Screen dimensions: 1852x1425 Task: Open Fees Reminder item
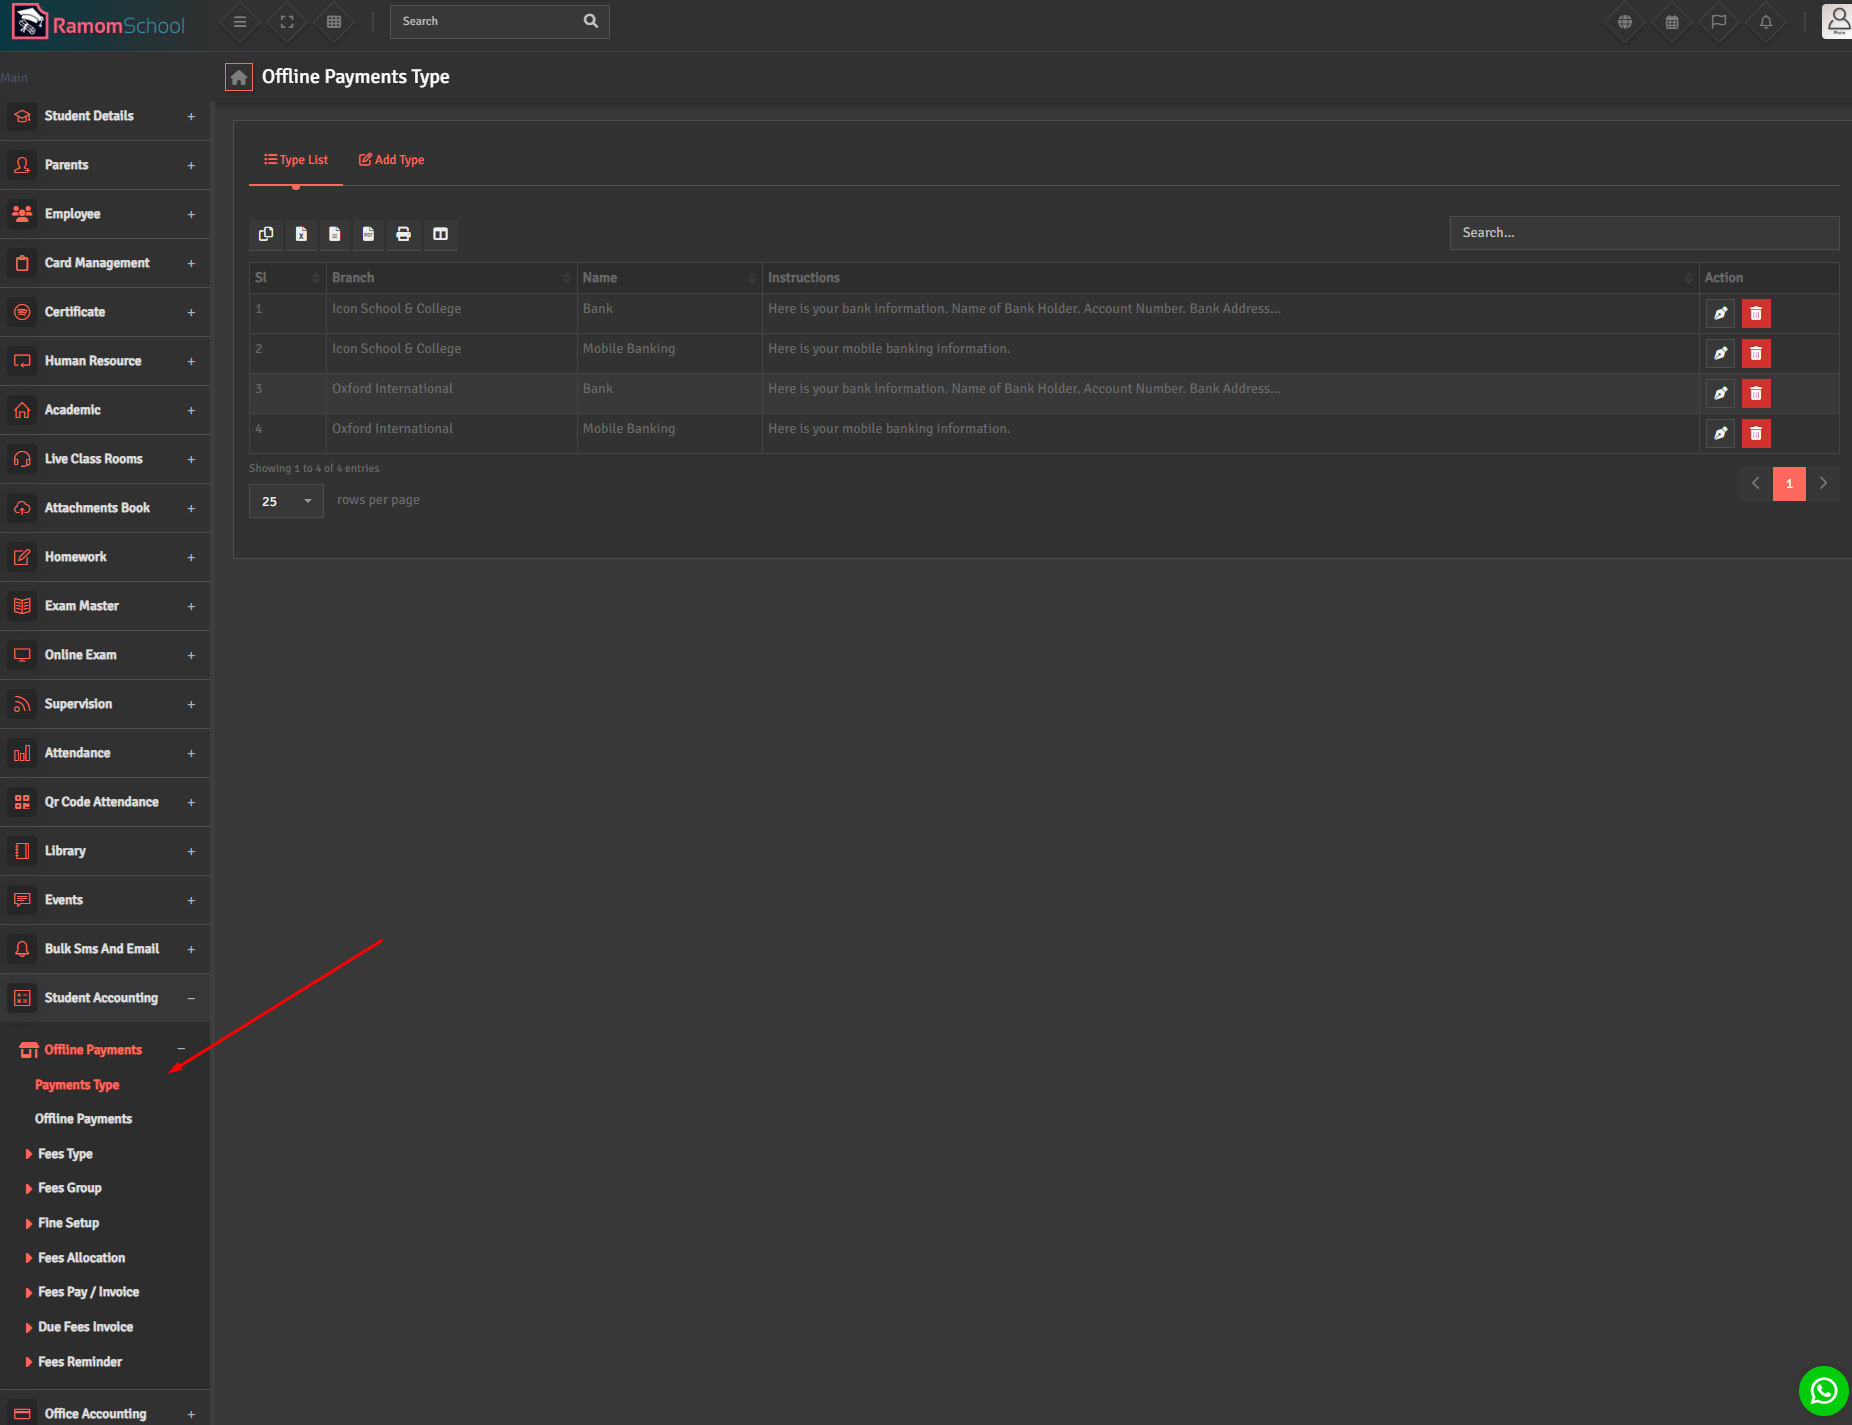coord(80,1362)
